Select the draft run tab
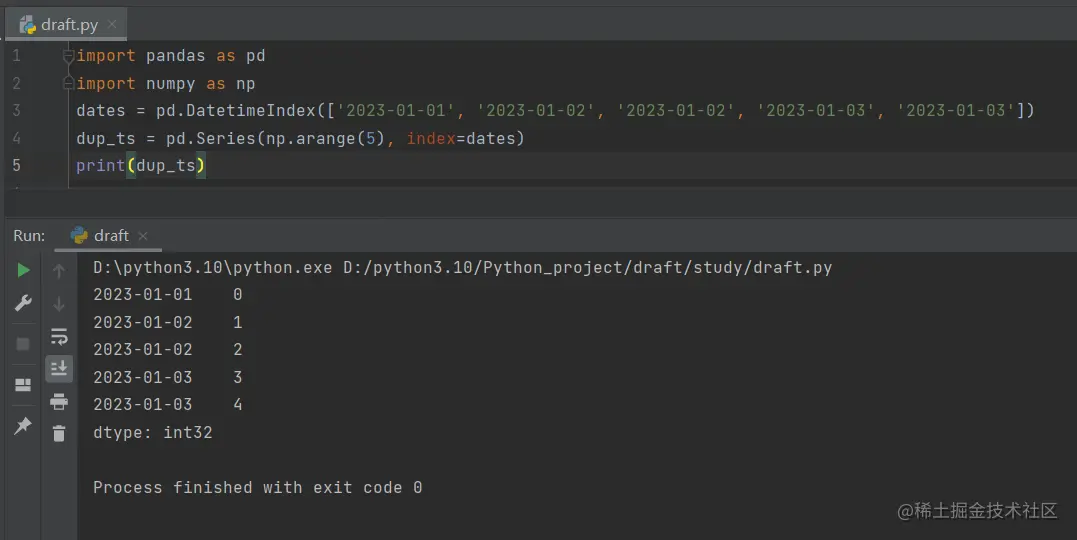Viewport: 1077px width, 540px height. tap(110, 236)
